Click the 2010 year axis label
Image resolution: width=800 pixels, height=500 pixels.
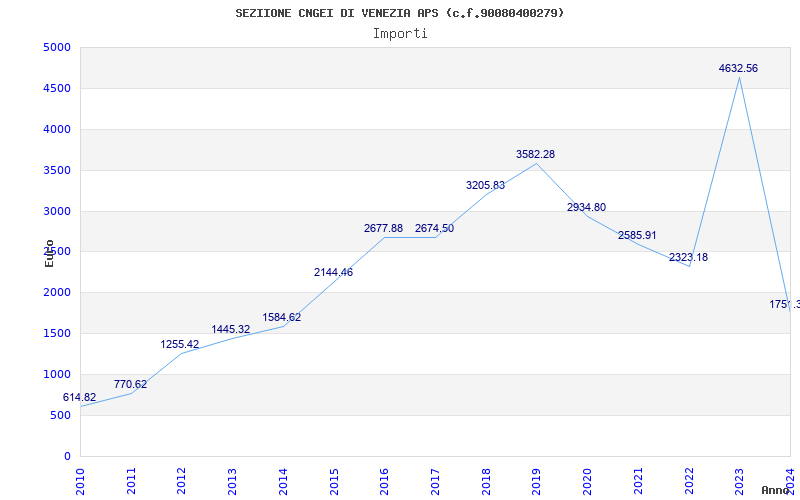pos(80,481)
